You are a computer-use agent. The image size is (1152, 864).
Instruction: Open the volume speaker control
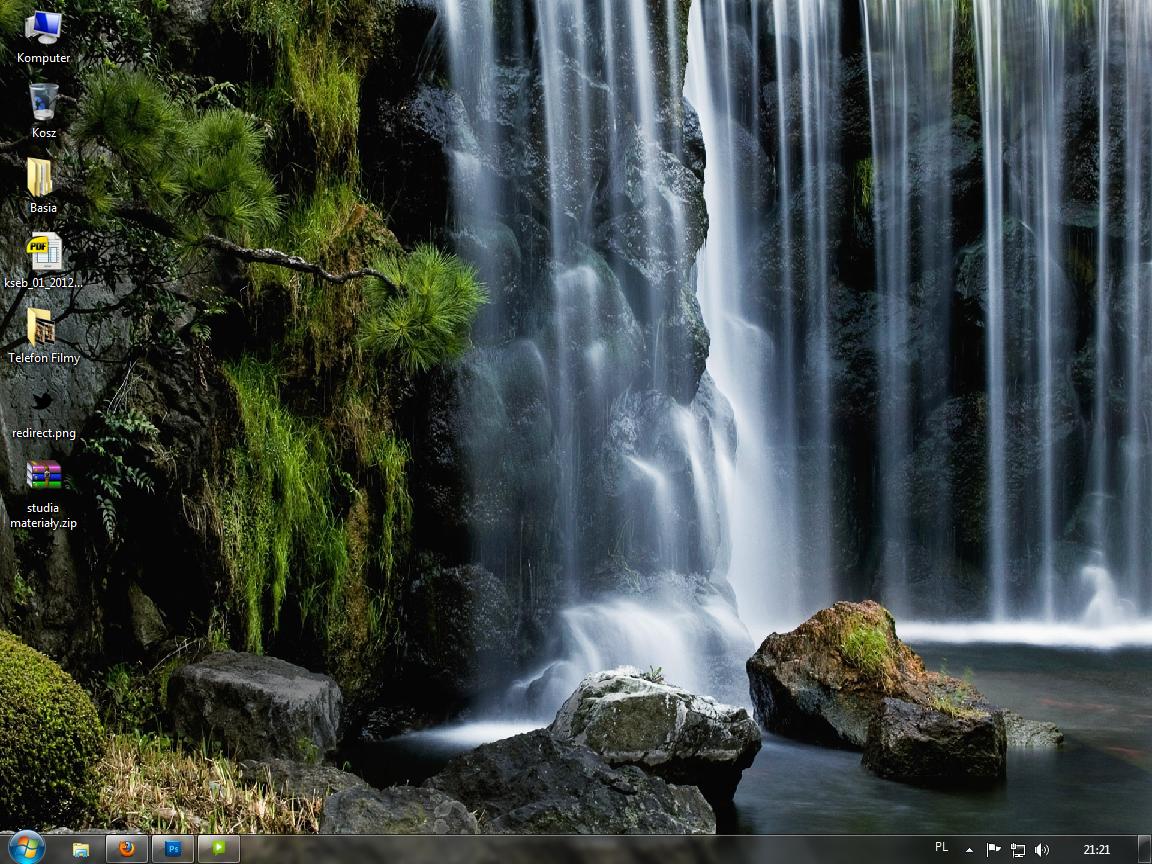pyautogui.click(x=1042, y=850)
